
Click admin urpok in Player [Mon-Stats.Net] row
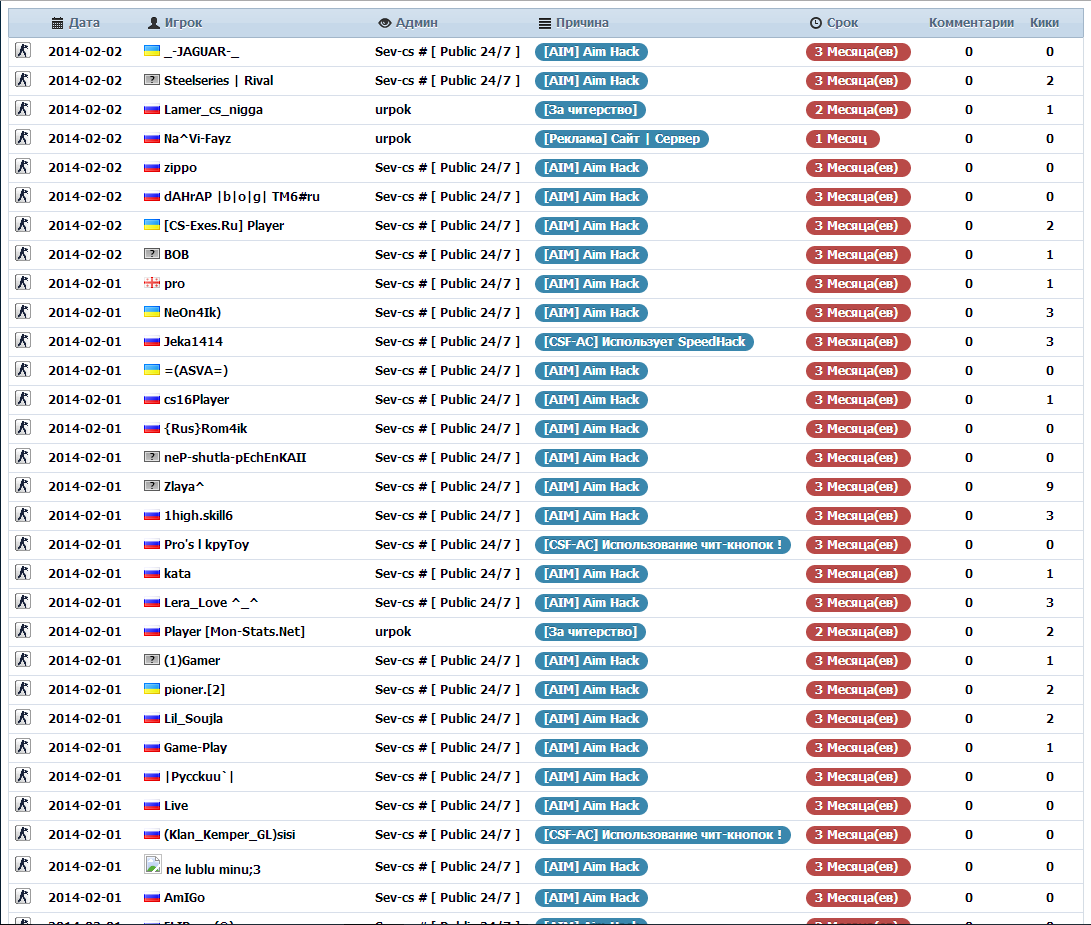[x=393, y=631]
